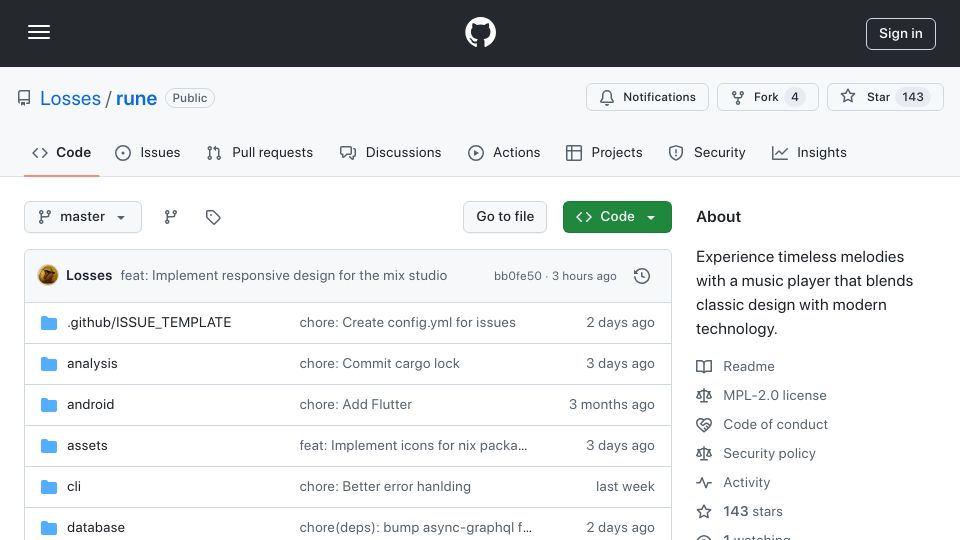The height and width of the screenshot is (540, 960).
Task: View branches via the branch icon
Action: [171, 217]
